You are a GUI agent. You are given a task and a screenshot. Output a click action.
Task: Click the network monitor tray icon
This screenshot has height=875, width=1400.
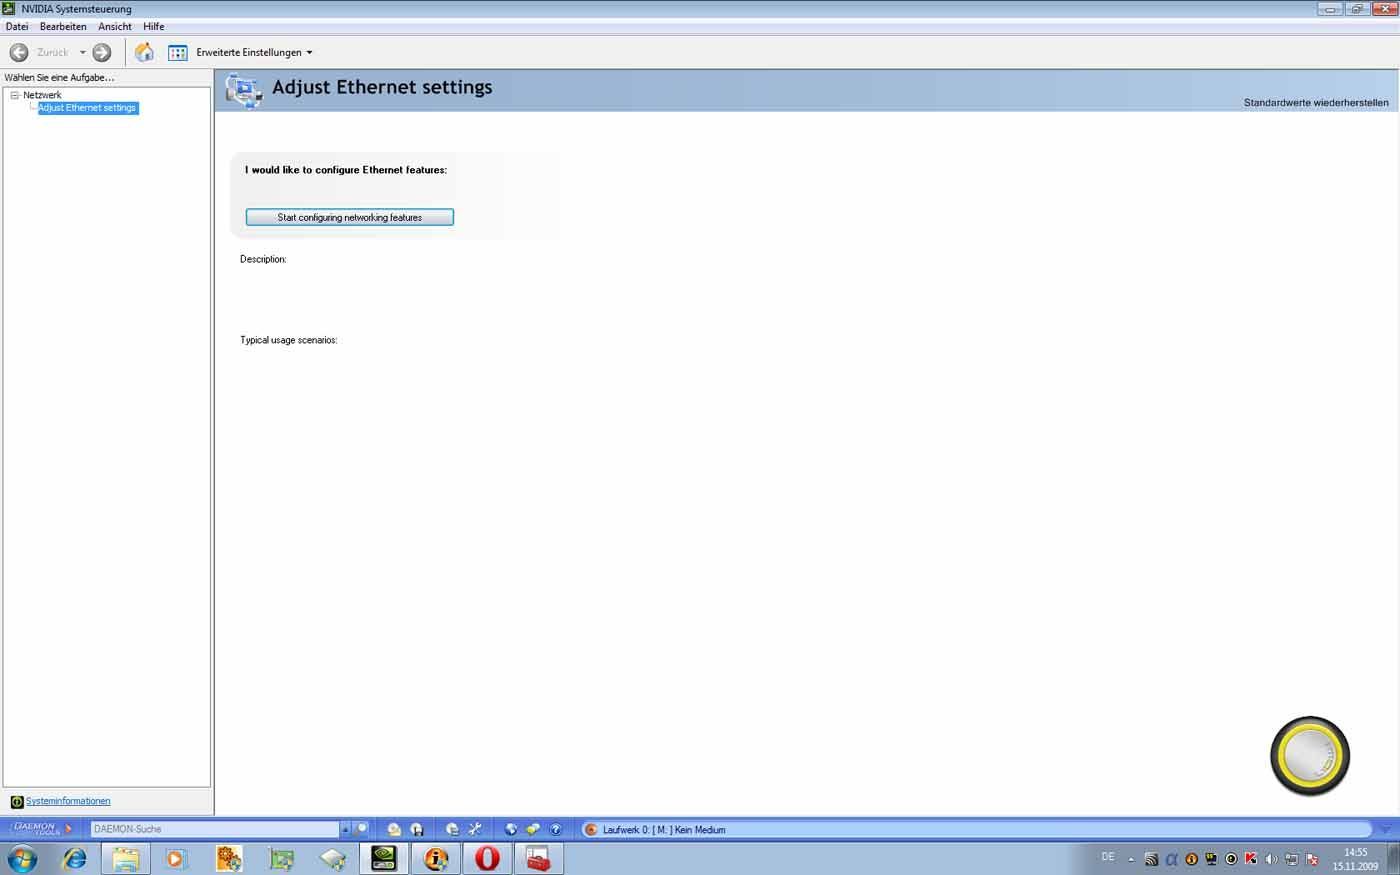tap(1291, 859)
